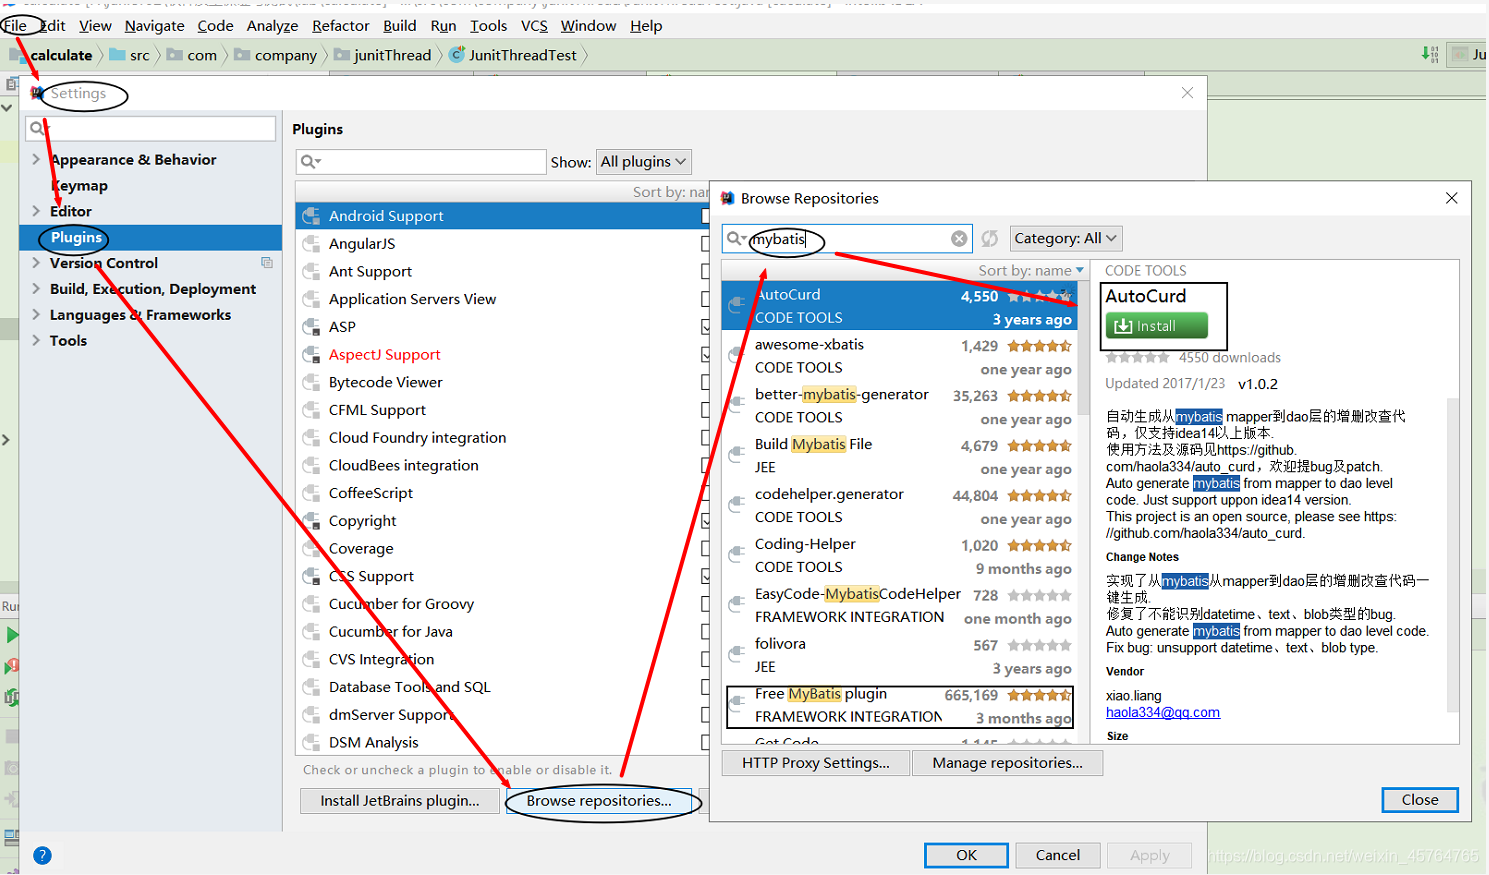Click the Free MyBatis plugin icon
This screenshot has height=875, width=1489.
click(x=736, y=703)
